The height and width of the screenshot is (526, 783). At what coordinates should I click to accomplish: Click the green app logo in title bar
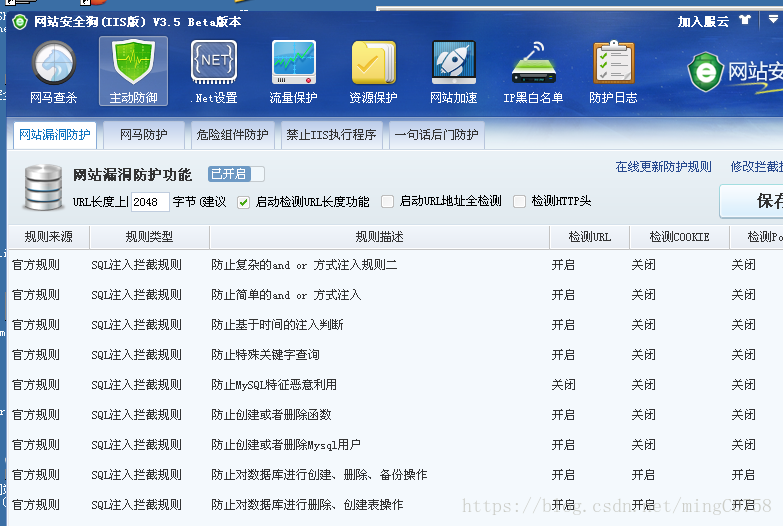coord(19,22)
